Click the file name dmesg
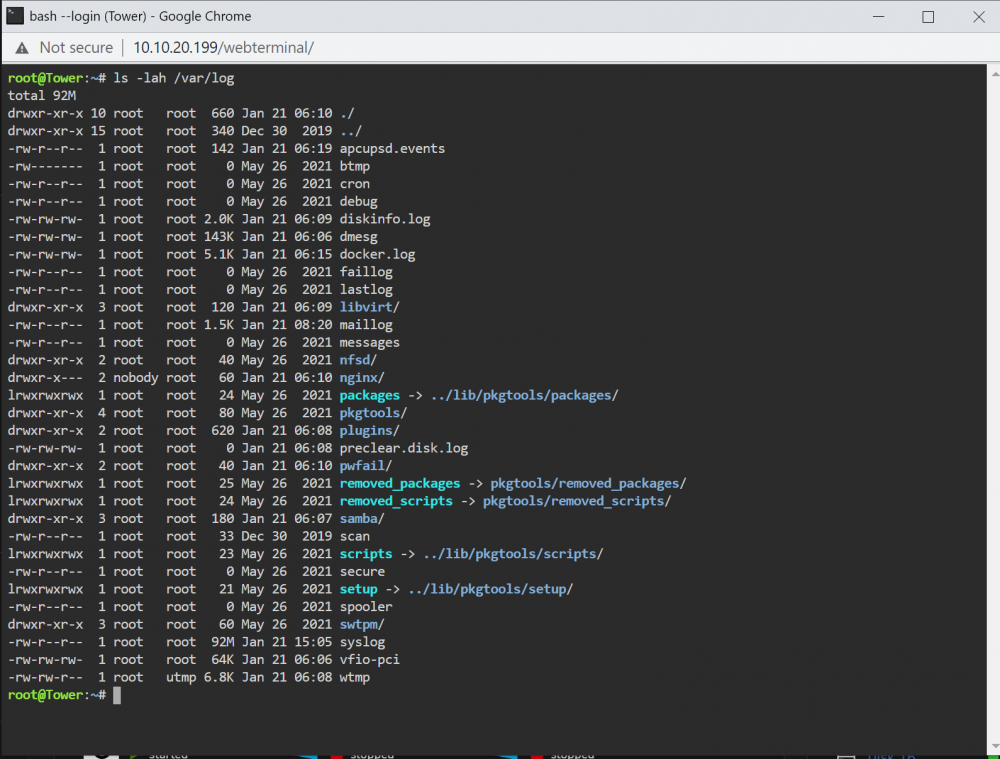The image size is (1000, 759). coord(358,237)
